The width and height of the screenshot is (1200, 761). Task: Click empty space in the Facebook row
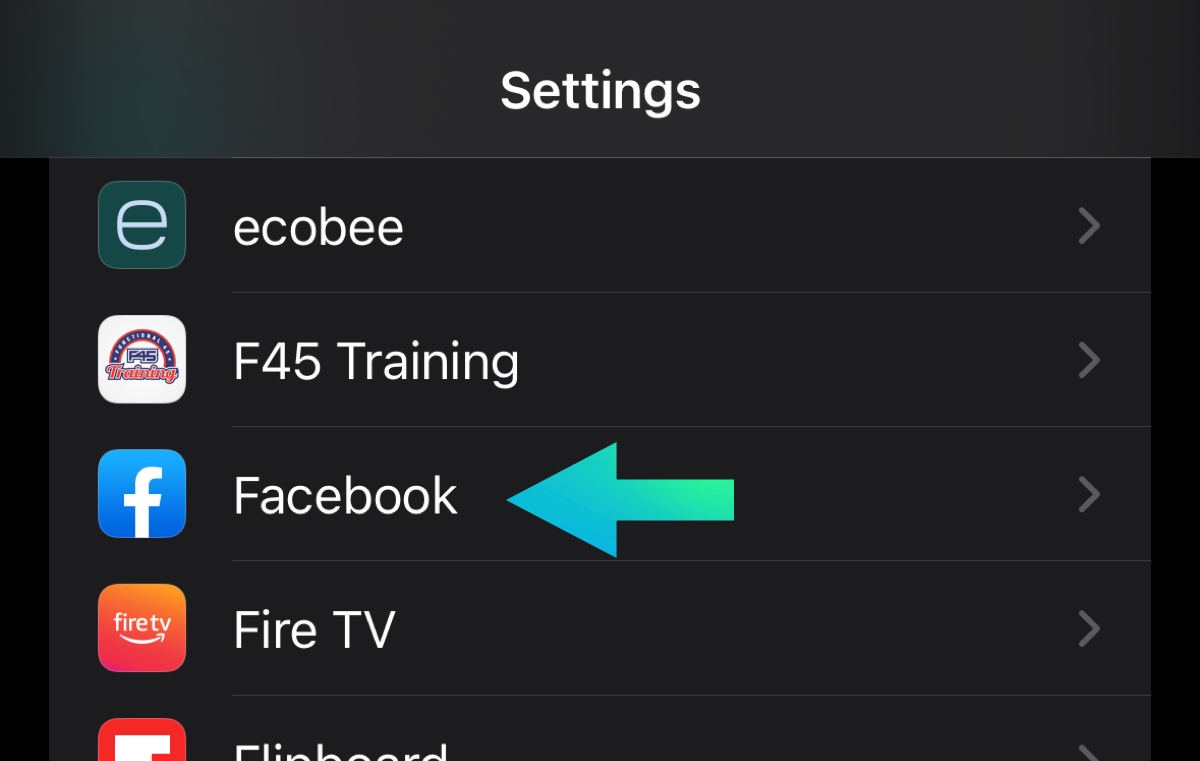pos(900,495)
